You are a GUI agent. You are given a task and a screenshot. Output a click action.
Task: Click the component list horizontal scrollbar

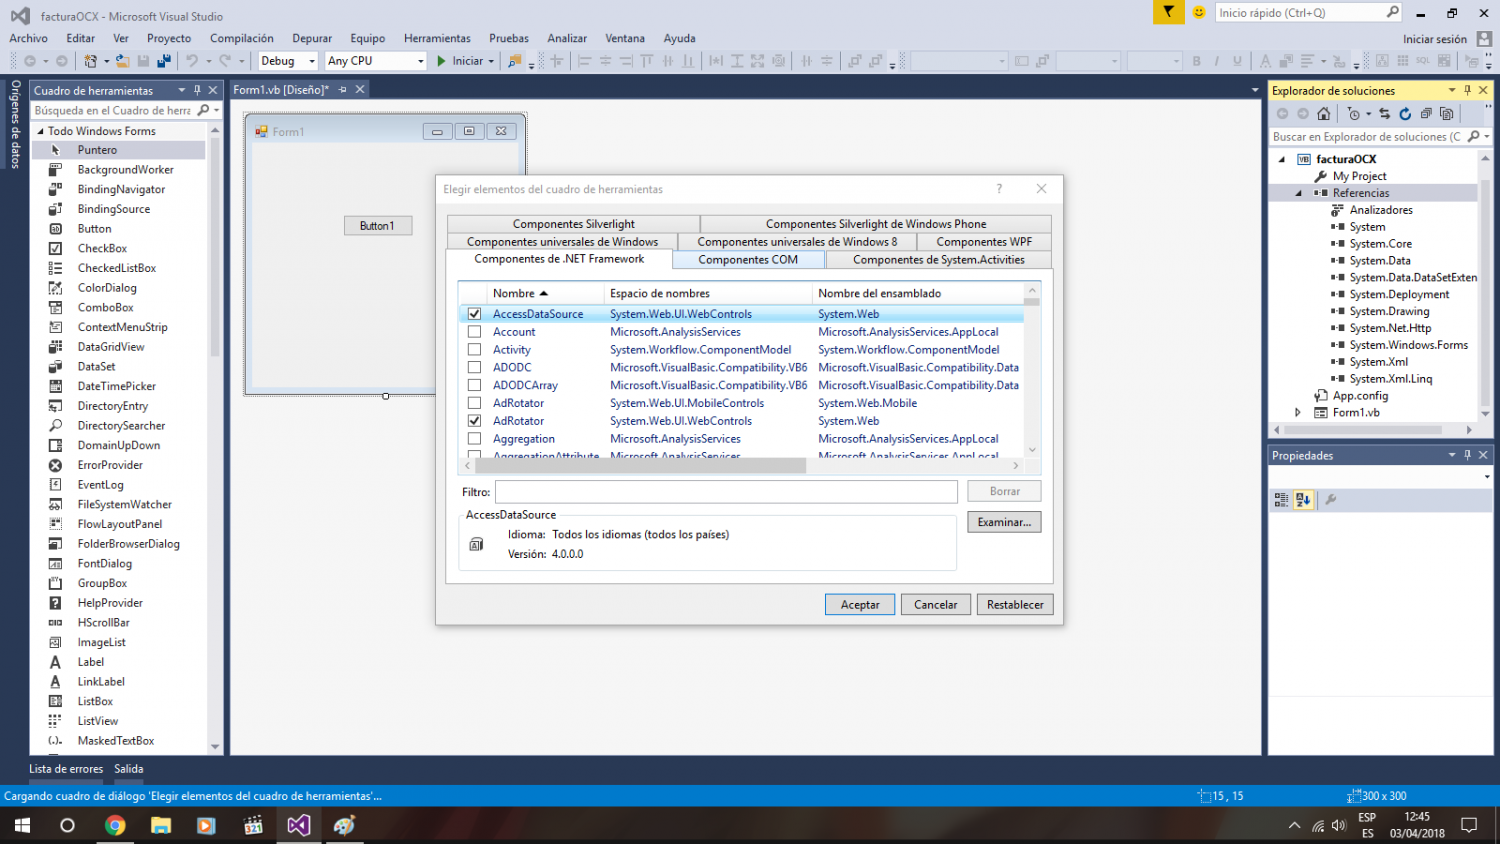click(641, 466)
